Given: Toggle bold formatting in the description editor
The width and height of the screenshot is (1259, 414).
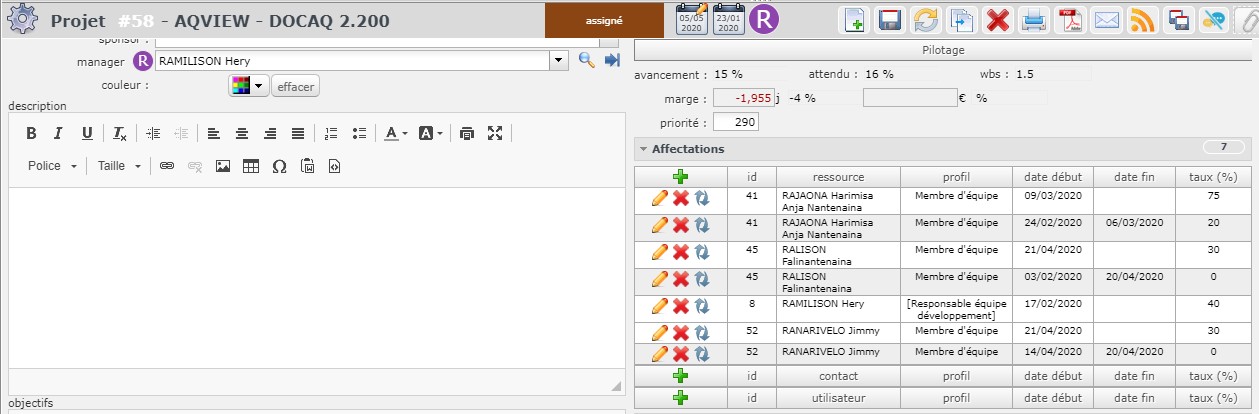Looking at the screenshot, I should [31, 133].
